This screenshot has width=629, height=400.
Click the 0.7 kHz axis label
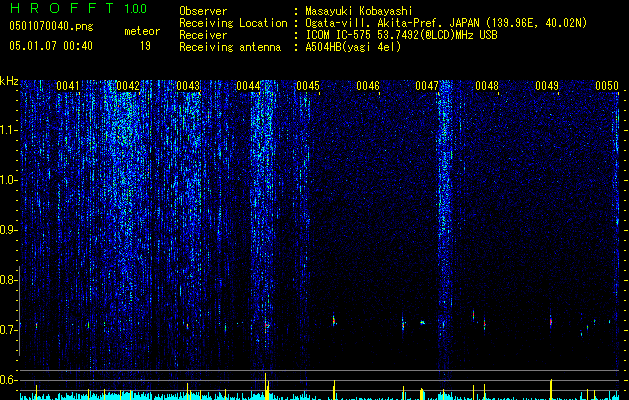[8, 330]
